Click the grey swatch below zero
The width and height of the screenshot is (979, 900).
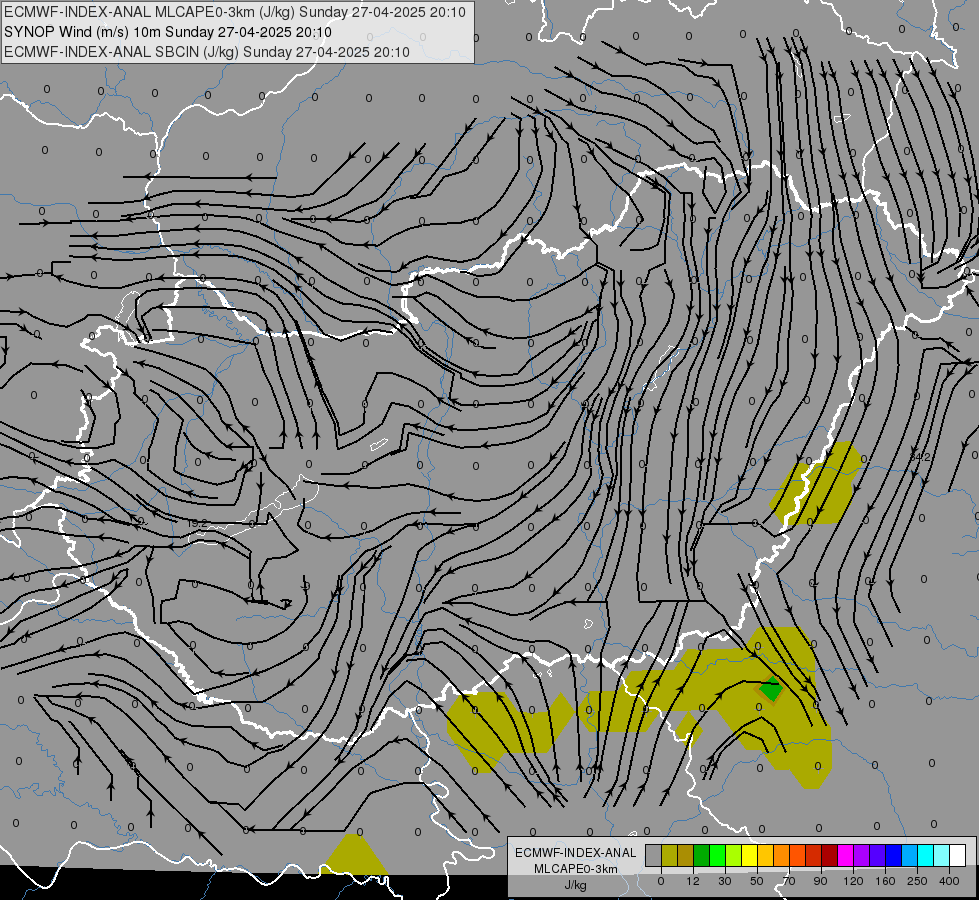coord(654,855)
